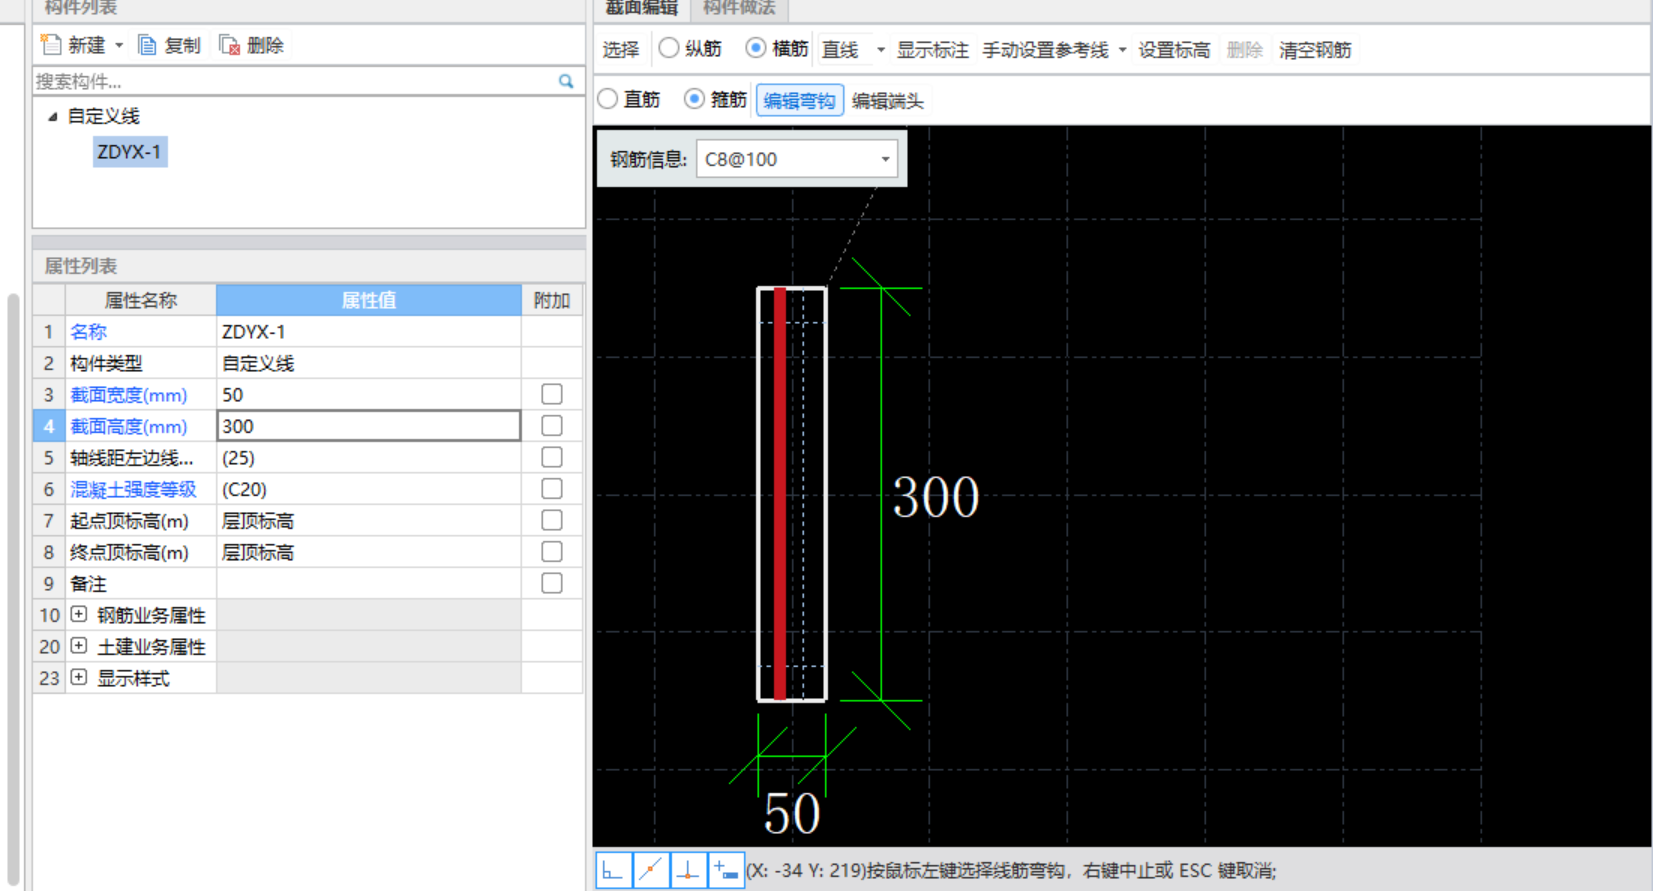Open the 新建 dropdown arrow
This screenshot has height=891, width=1653.
[119, 46]
